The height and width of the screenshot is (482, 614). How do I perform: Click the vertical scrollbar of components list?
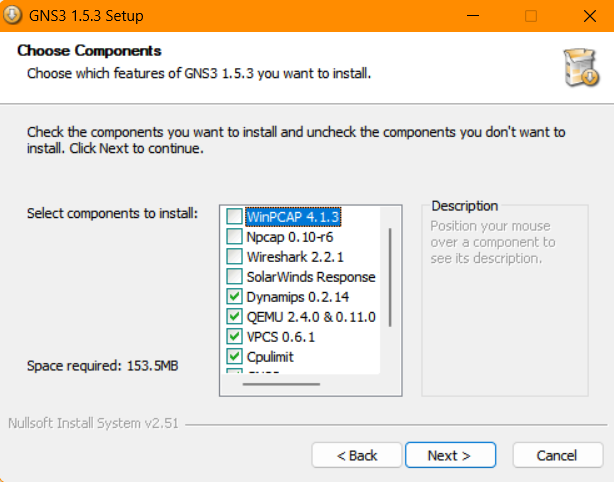point(390,277)
